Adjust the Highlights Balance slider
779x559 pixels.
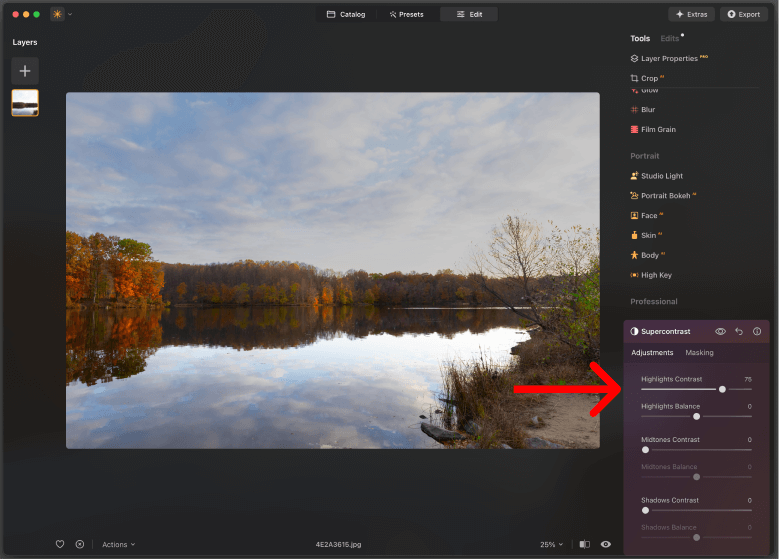(x=697, y=416)
